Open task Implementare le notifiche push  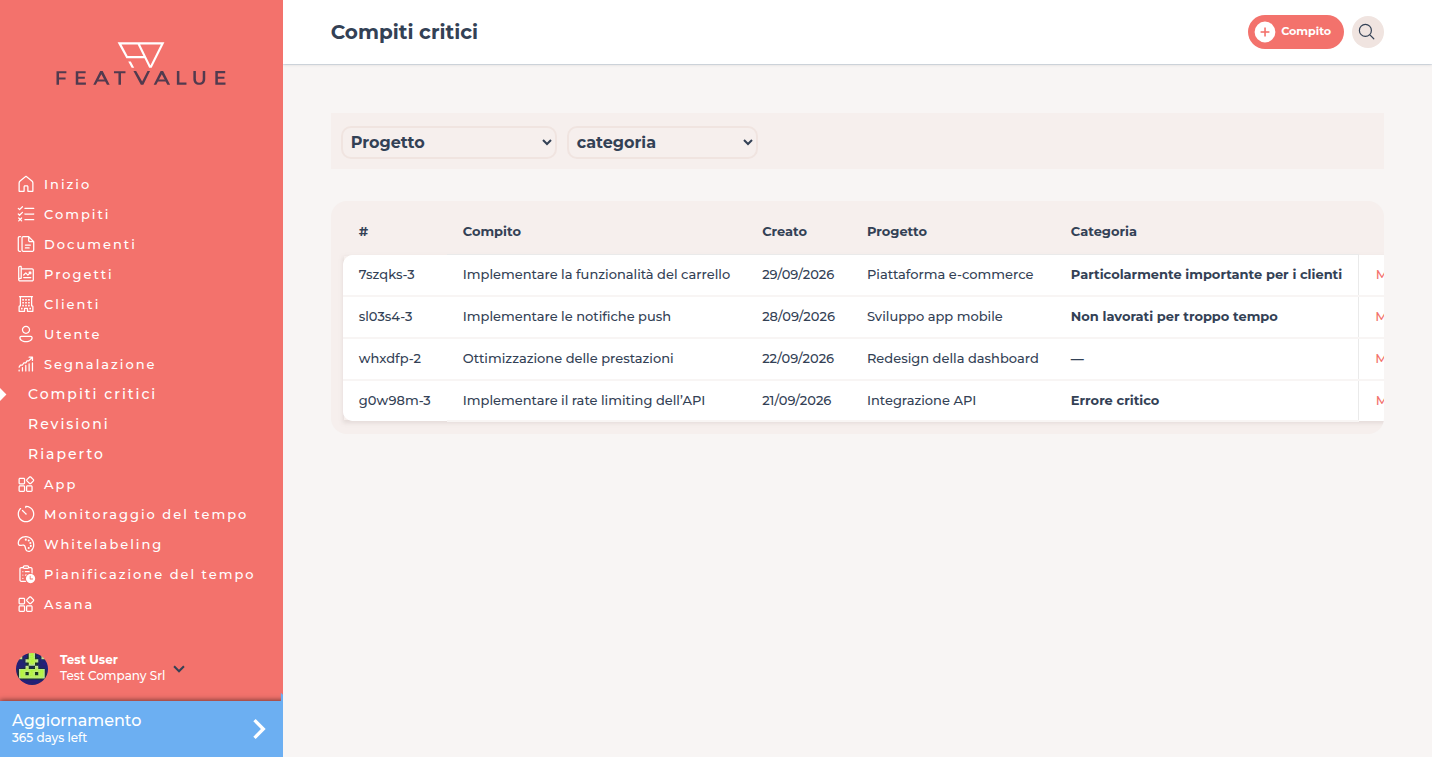566,316
